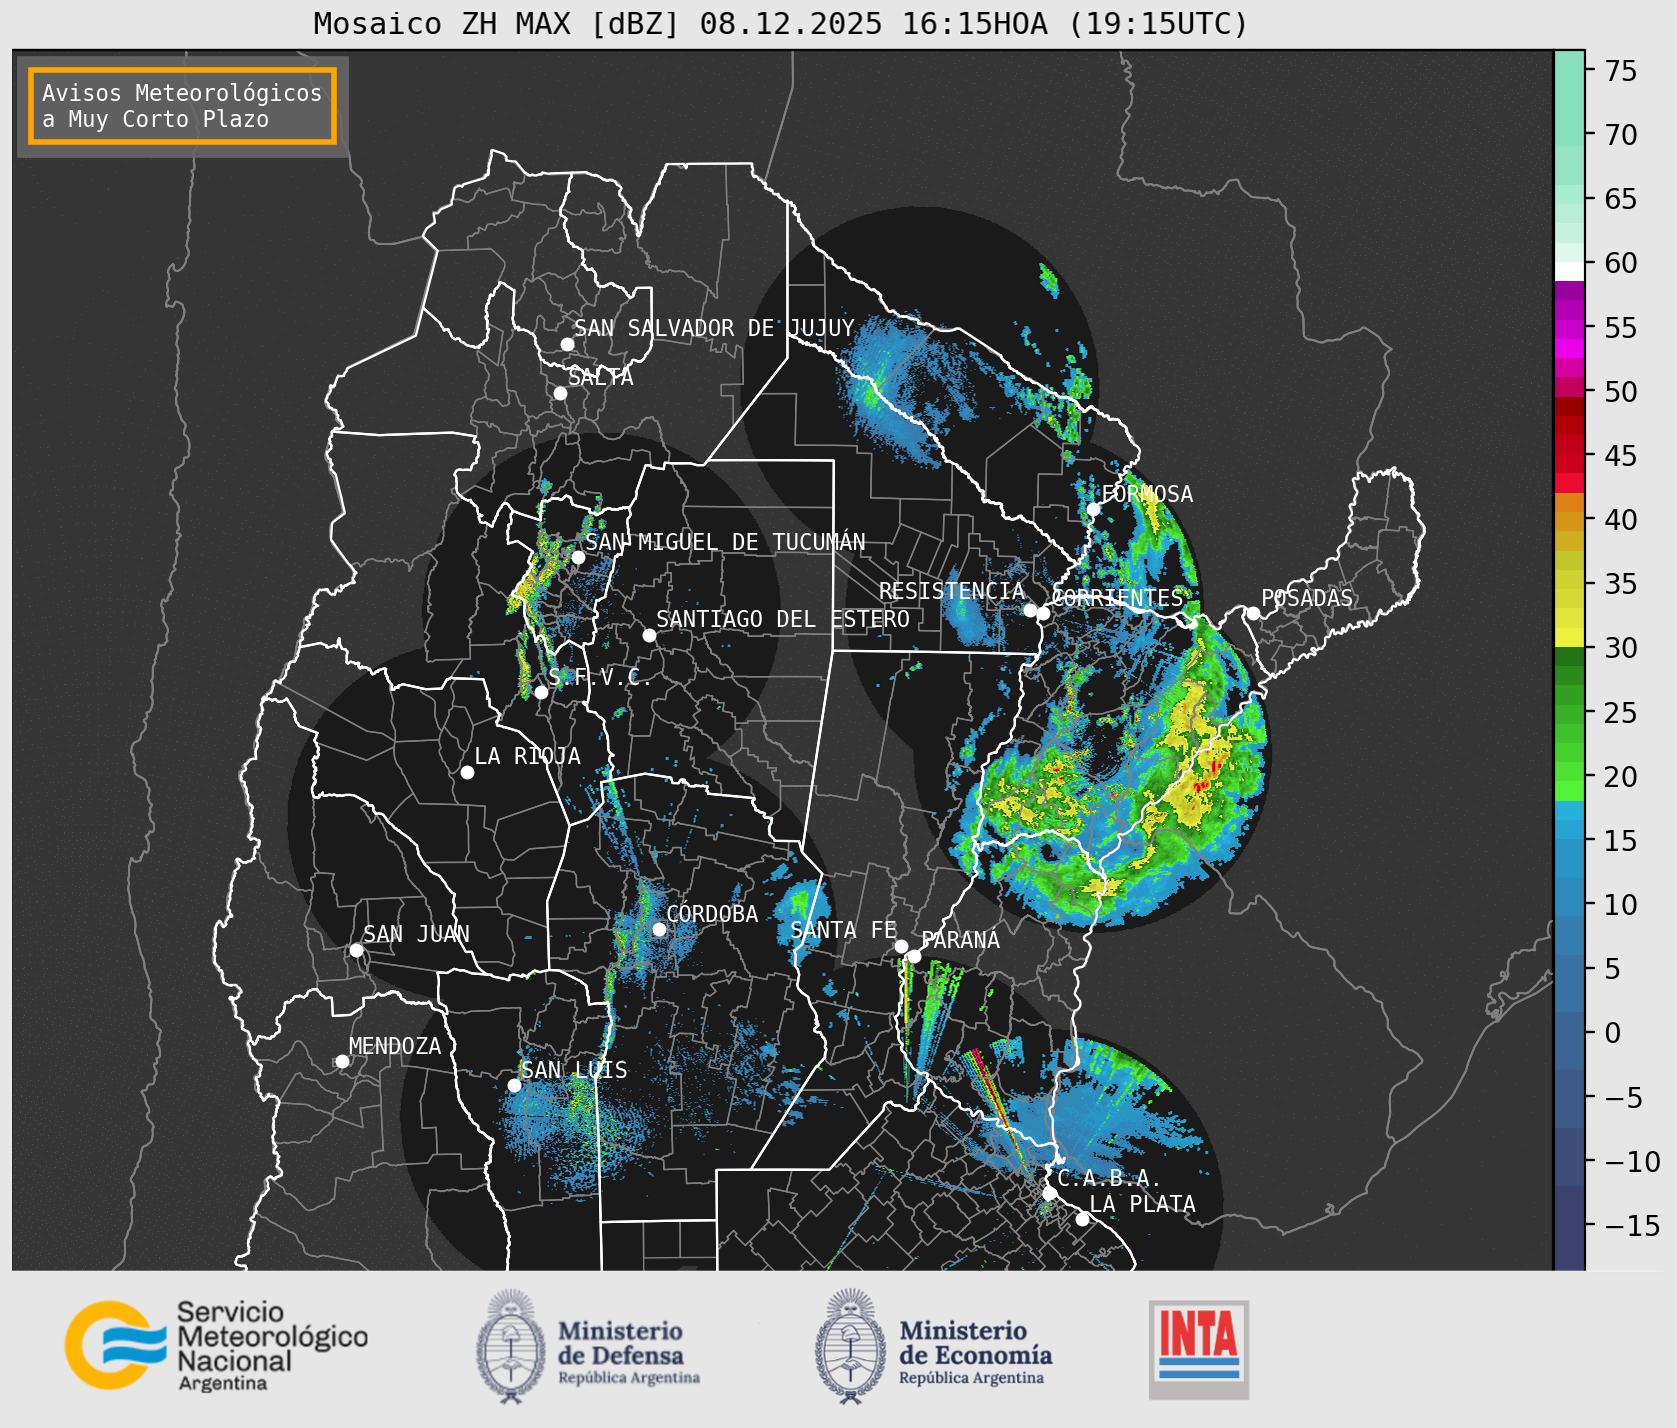Click the Avisos Meteorológicos a Muy Corto Plazo box
The width and height of the screenshot is (1677, 1428).
coord(182,106)
